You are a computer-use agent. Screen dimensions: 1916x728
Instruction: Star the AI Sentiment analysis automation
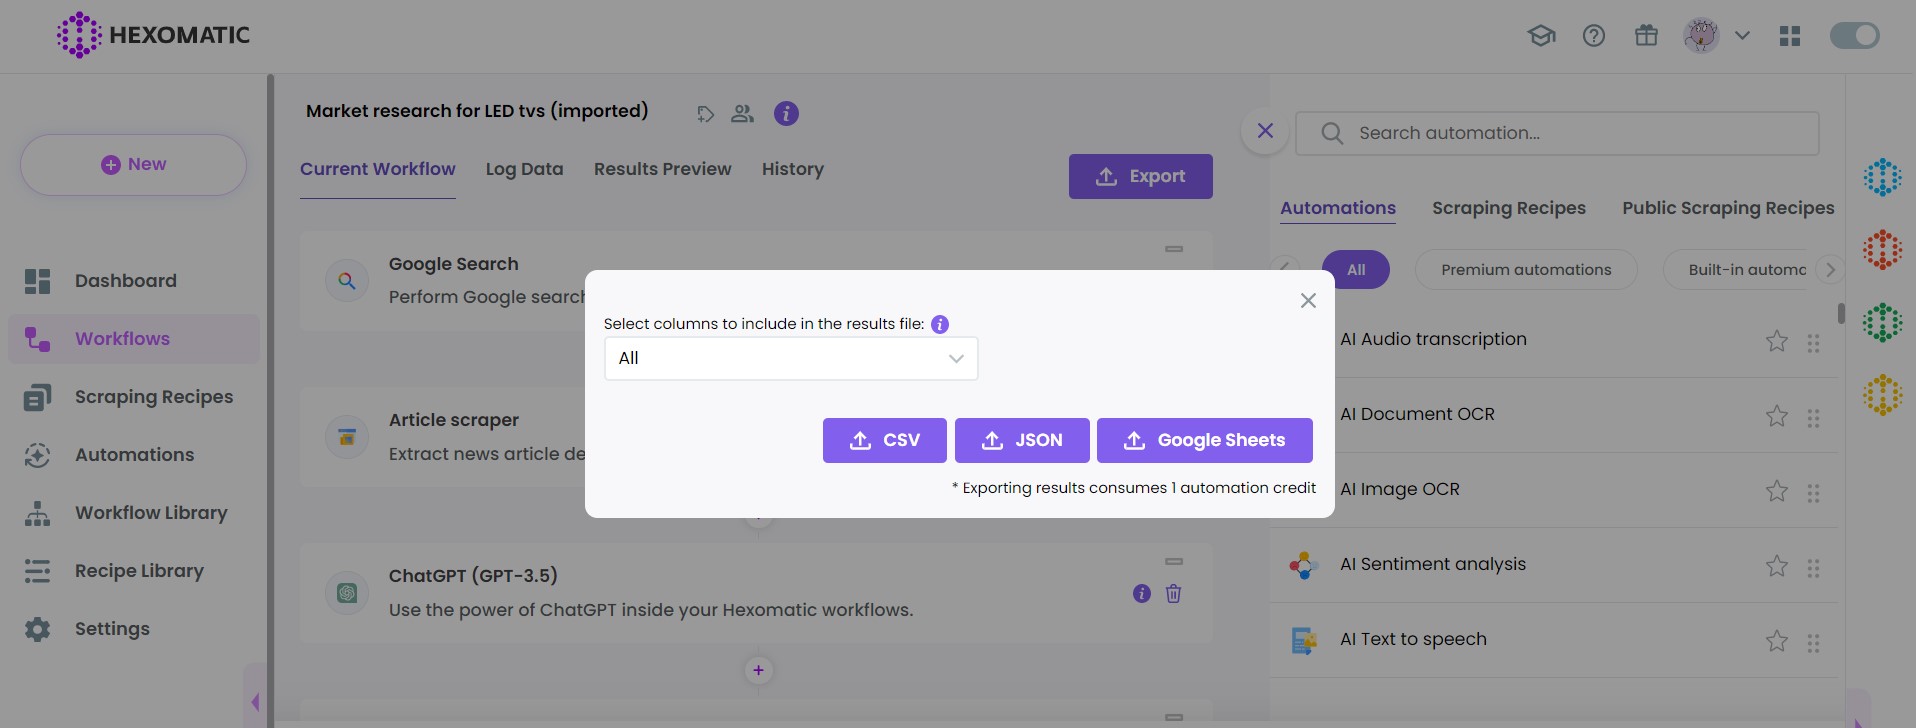pyautogui.click(x=1776, y=566)
